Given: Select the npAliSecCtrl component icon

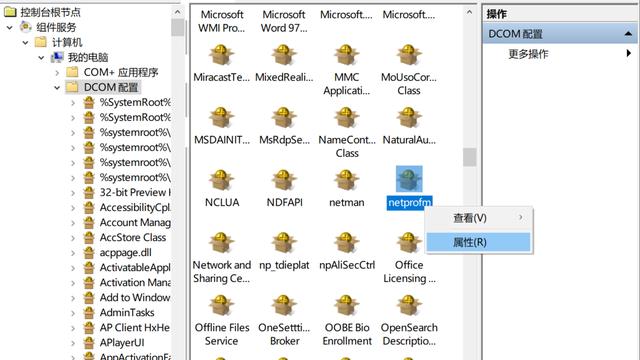Looking at the screenshot, I should [x=346, y=242].
